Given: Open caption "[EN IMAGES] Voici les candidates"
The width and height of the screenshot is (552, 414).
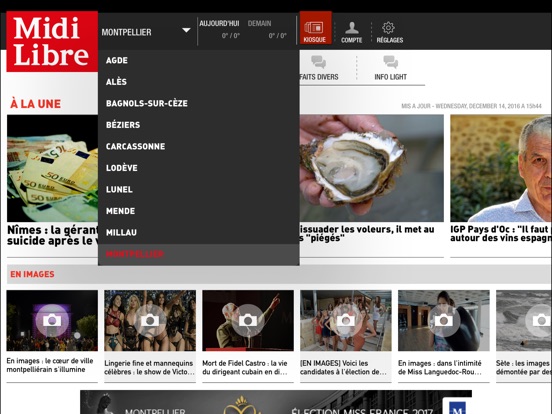Looking at the screenshot, I should tap(343, 367).
